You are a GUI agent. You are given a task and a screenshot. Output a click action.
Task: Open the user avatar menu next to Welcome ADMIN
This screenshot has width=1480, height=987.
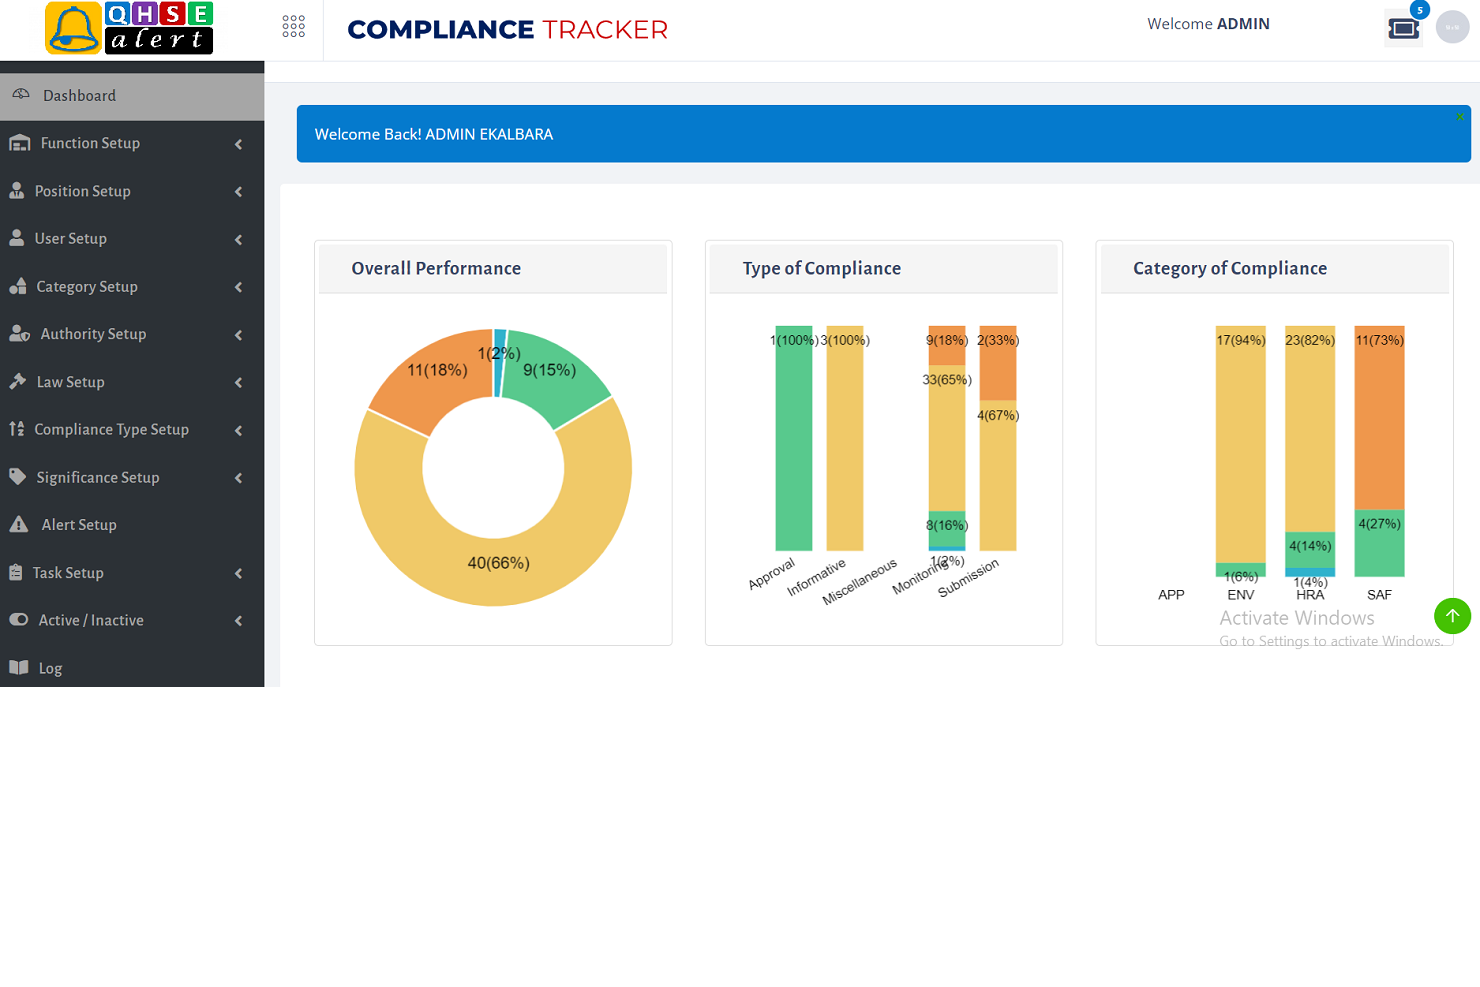1452,27
